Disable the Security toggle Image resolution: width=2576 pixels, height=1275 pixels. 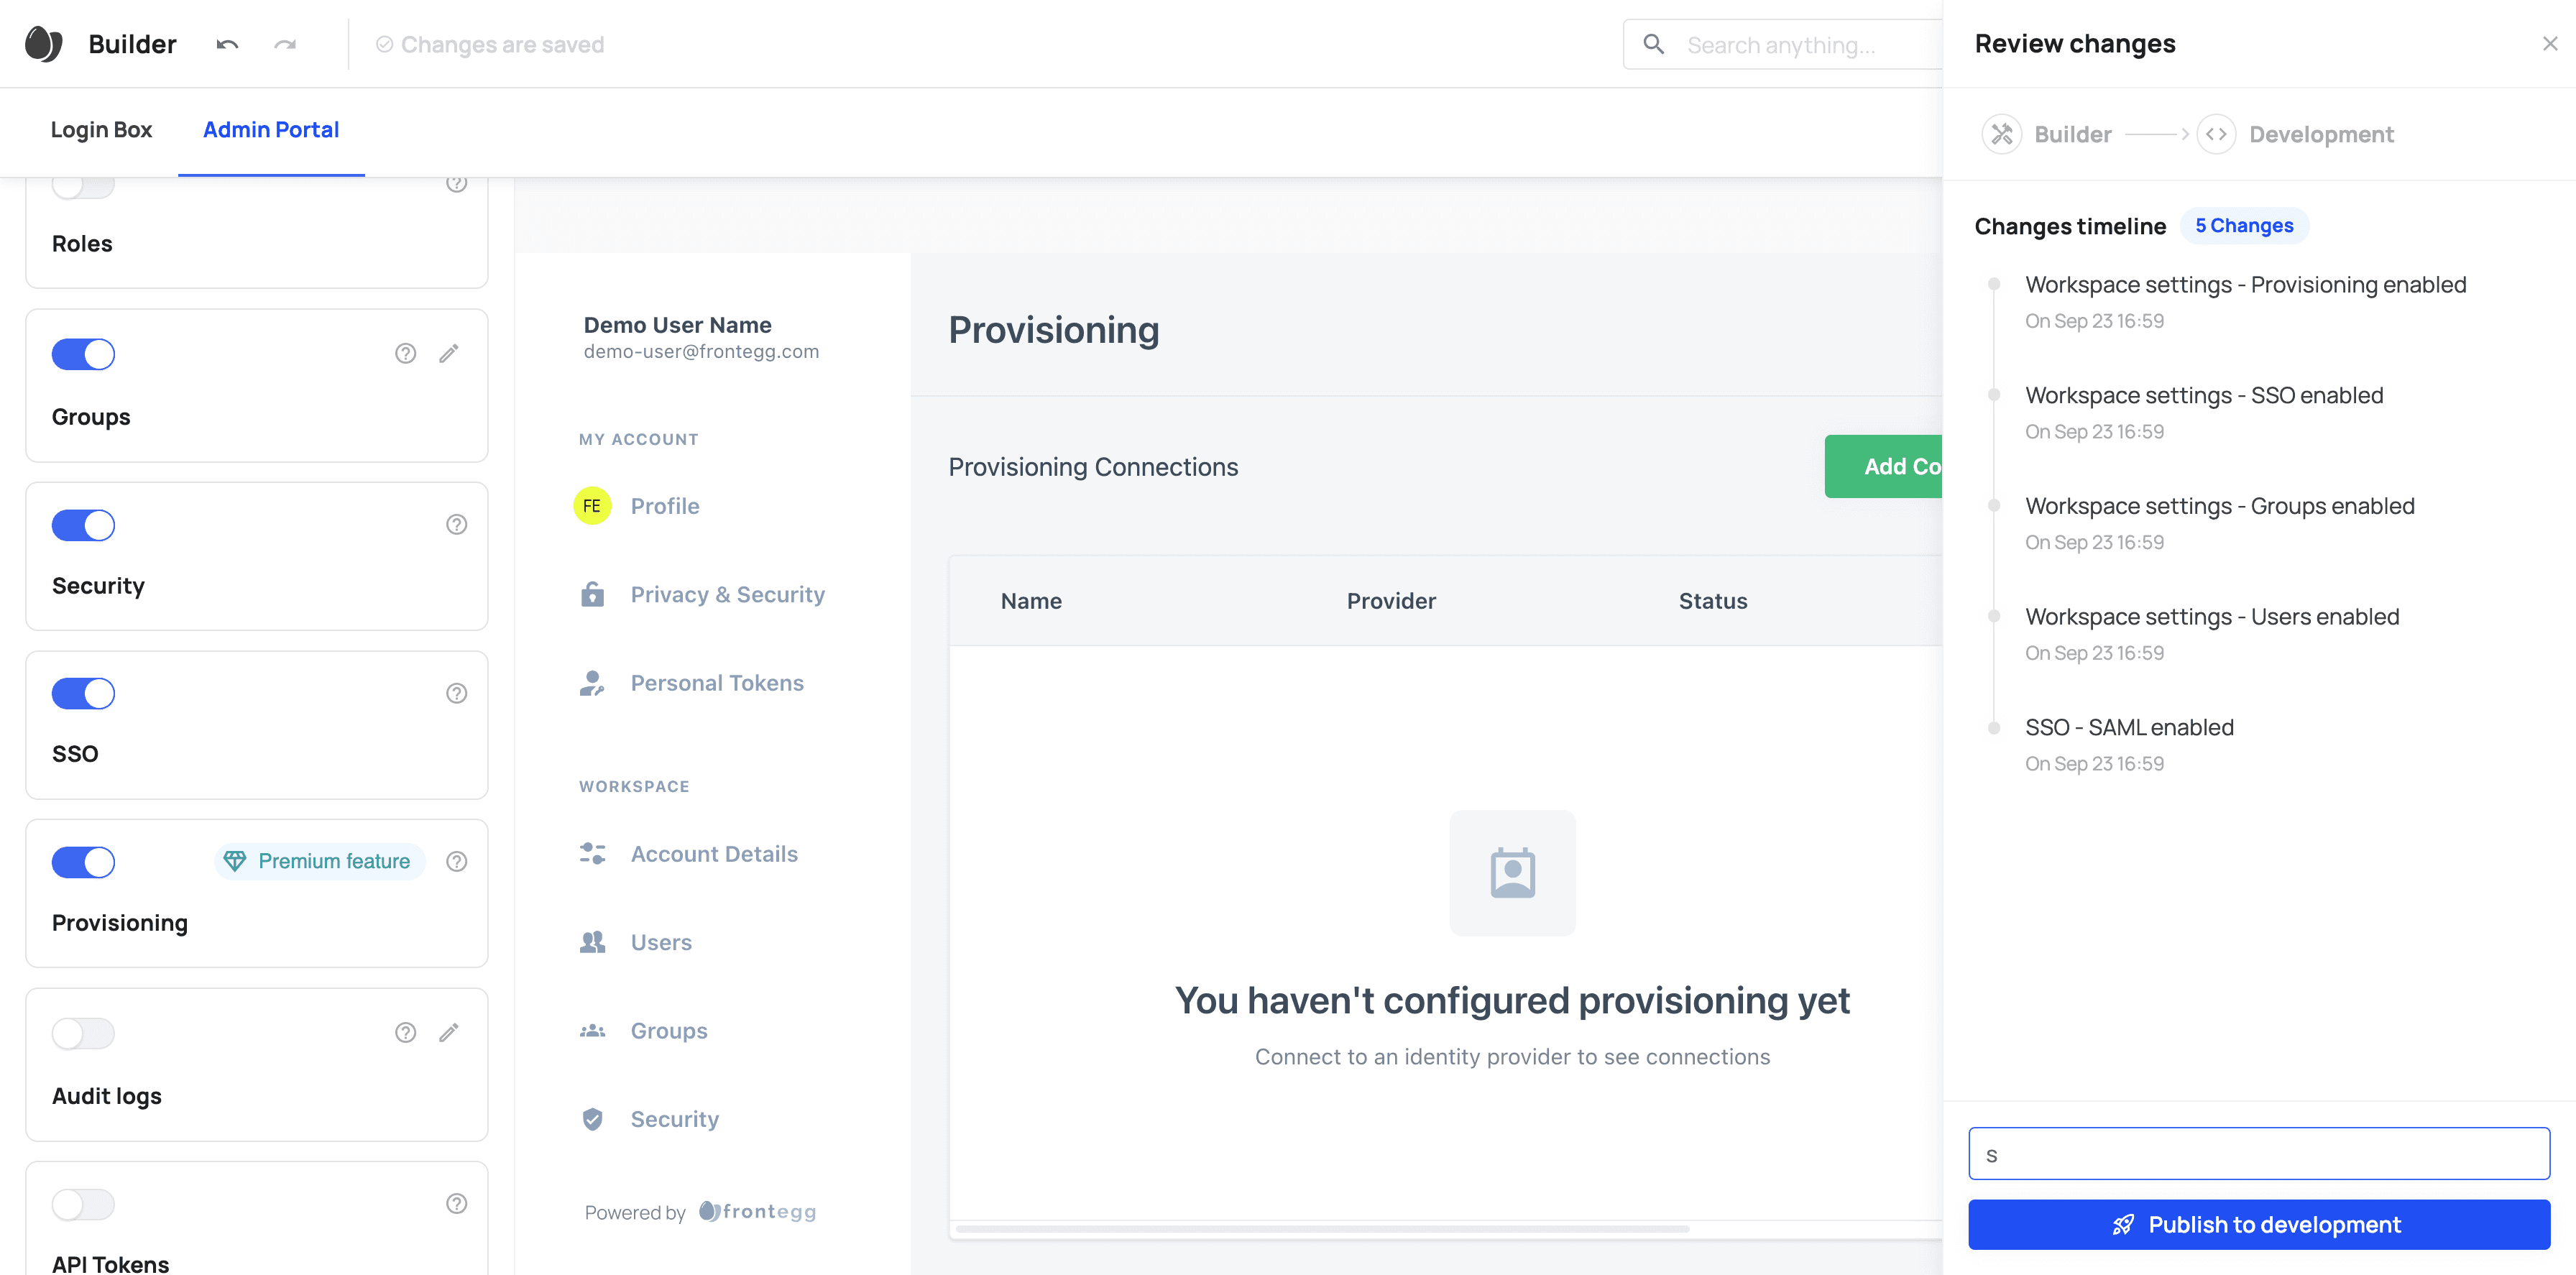[83, 525]
